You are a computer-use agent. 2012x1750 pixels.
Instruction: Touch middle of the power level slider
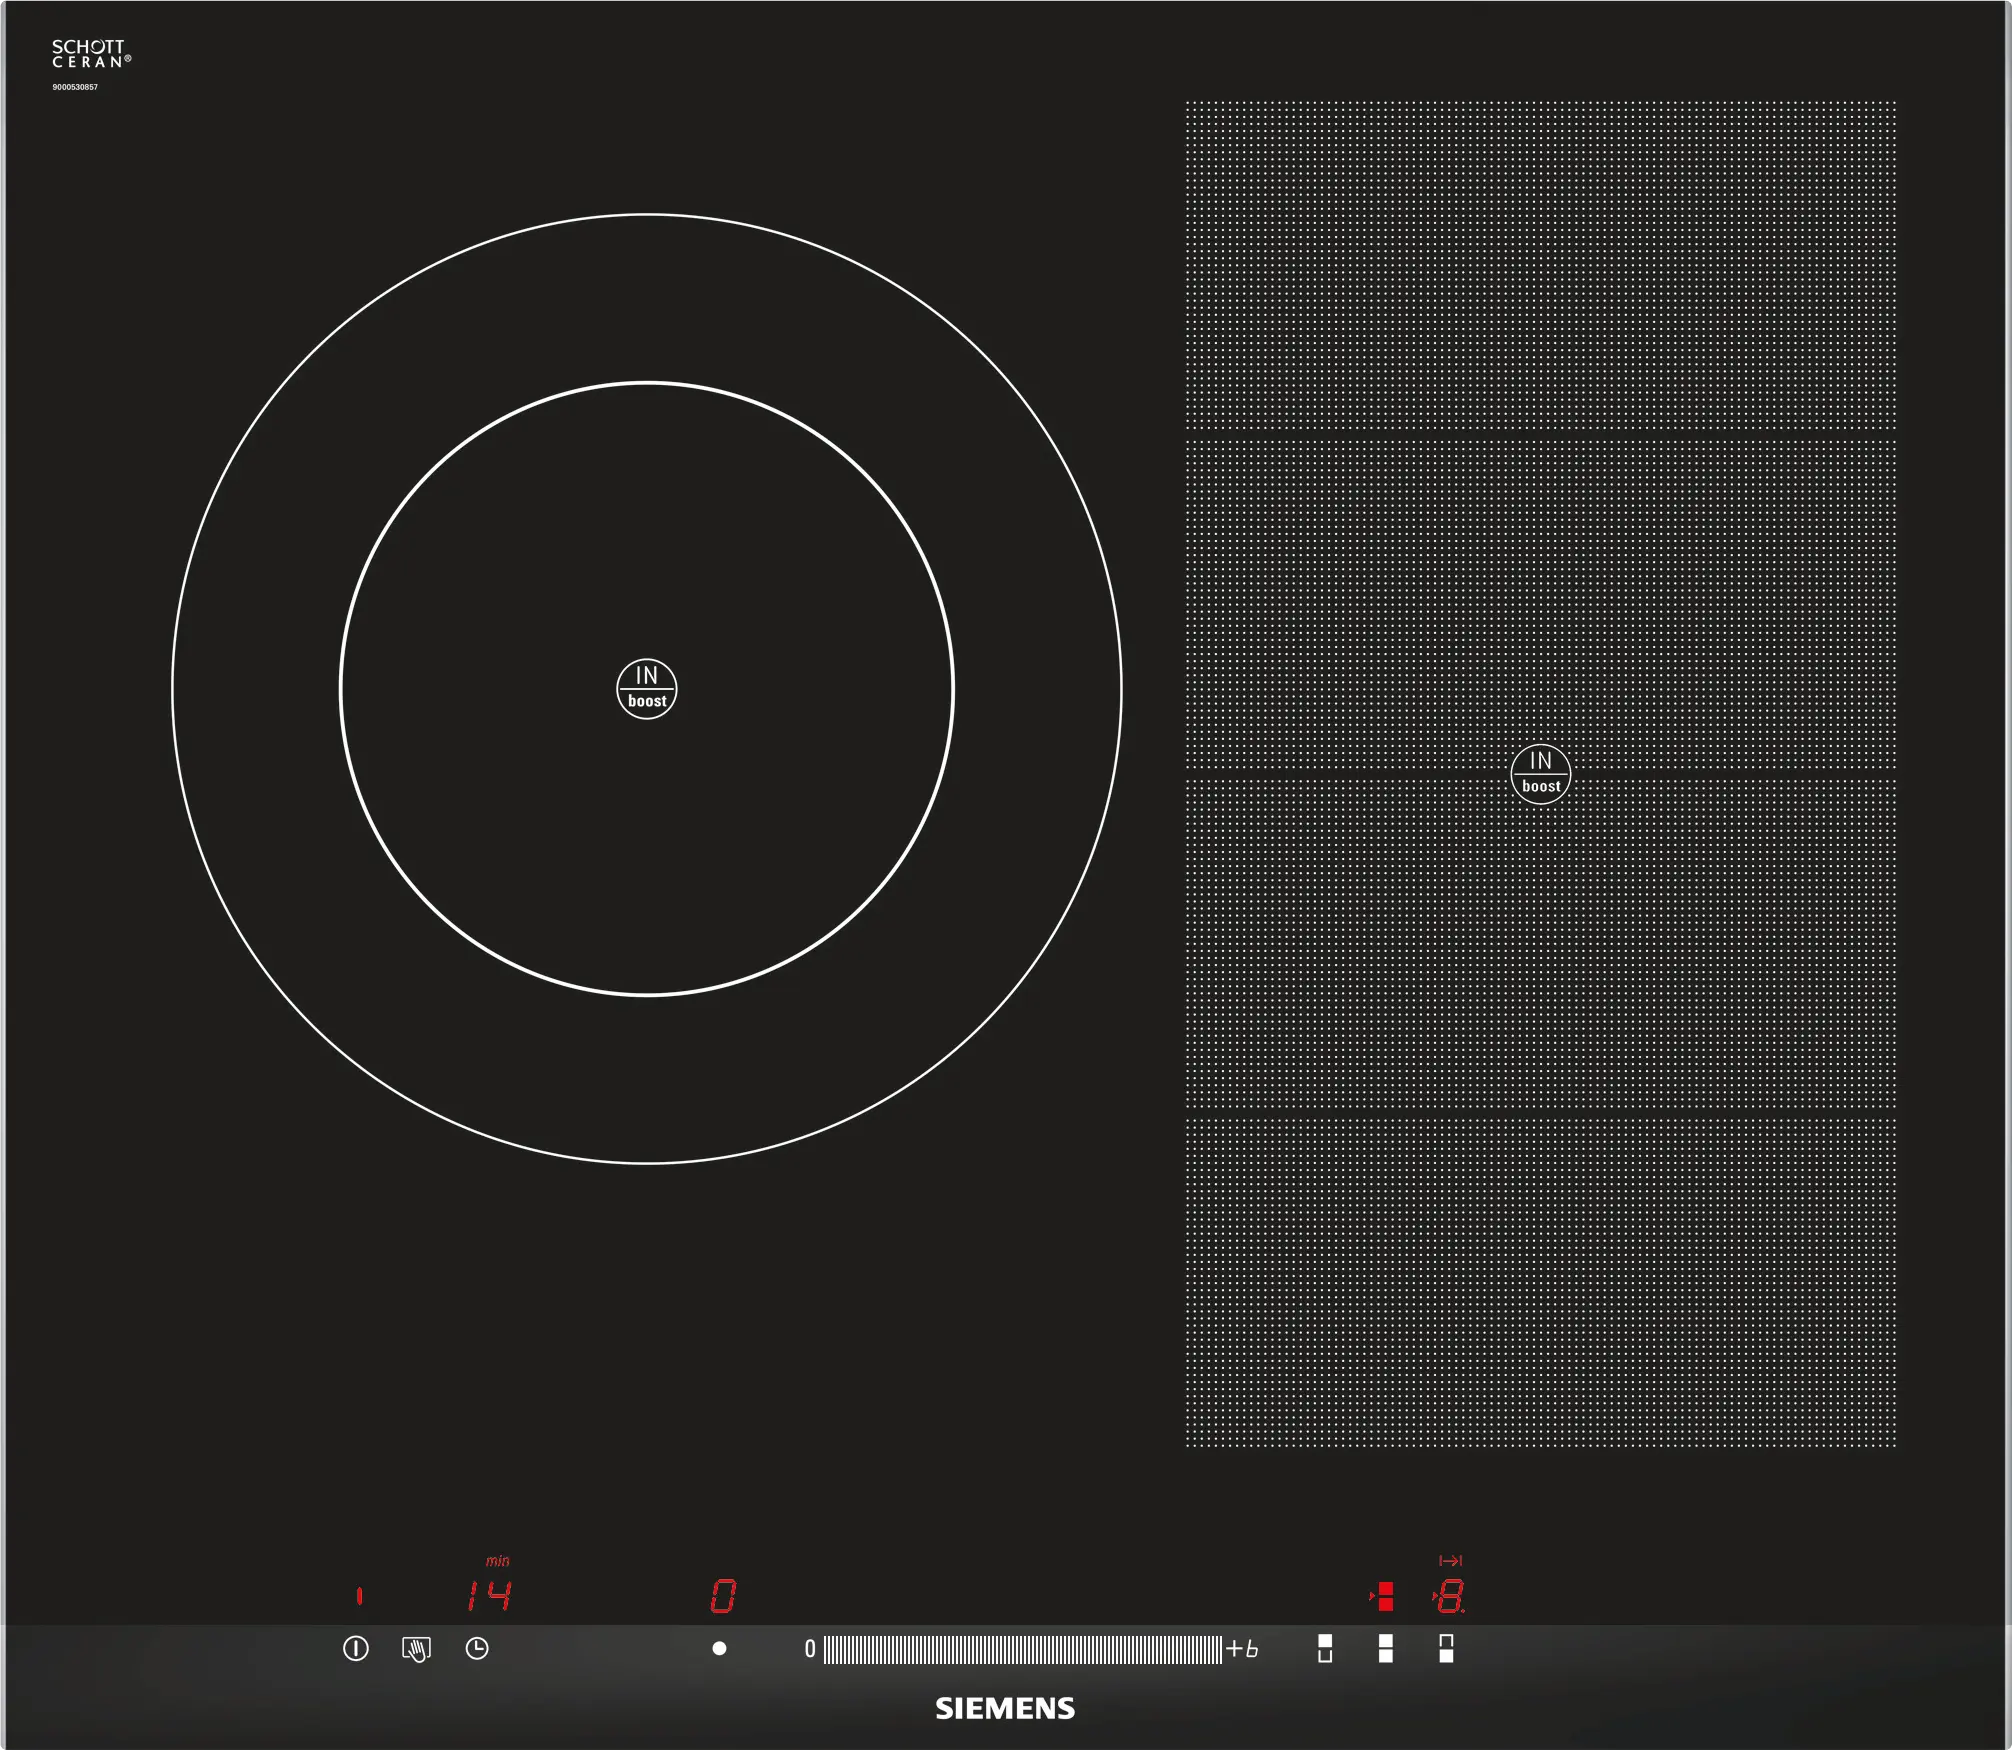1022,1649
